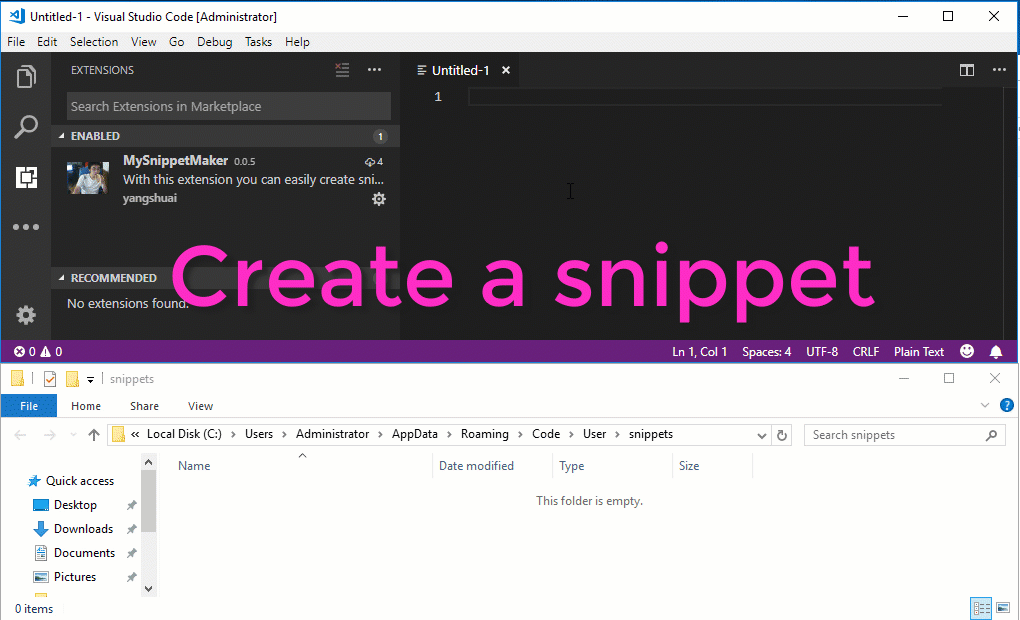The image size is (1020, 620).
Task: Go up one folder level
Action: tap(94, 435)
